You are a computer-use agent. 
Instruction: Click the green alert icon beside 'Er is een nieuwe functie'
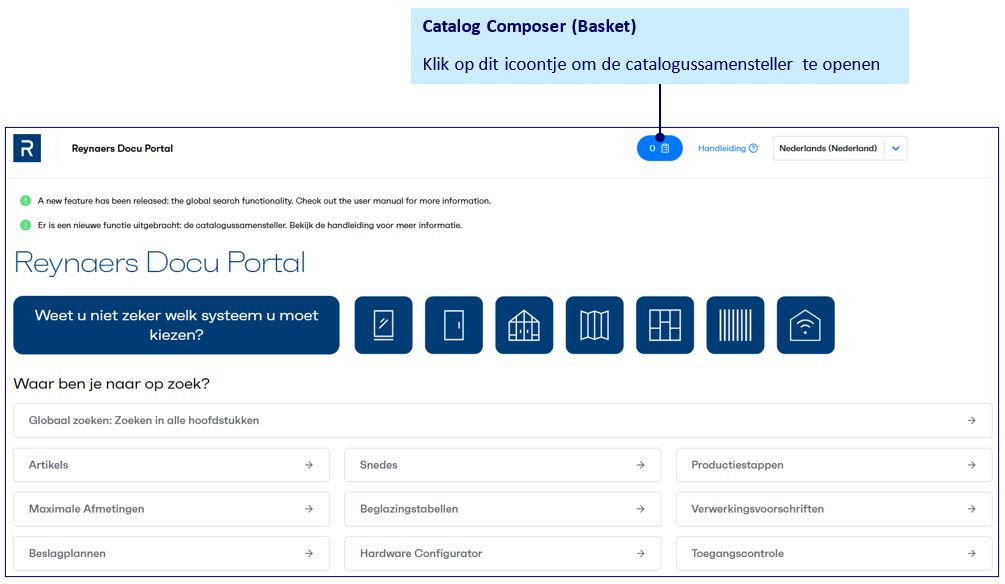tap(26, 225)
